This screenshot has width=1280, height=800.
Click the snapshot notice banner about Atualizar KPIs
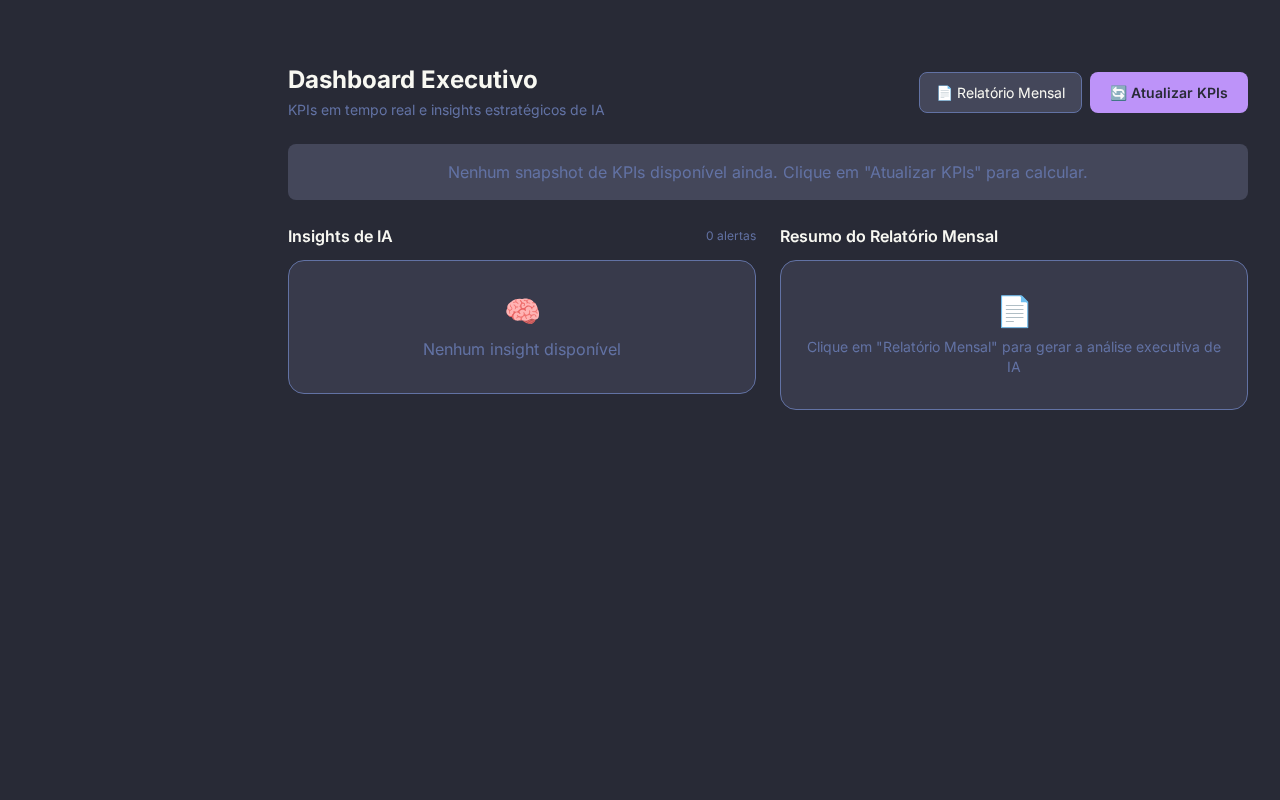coord(768,172)
